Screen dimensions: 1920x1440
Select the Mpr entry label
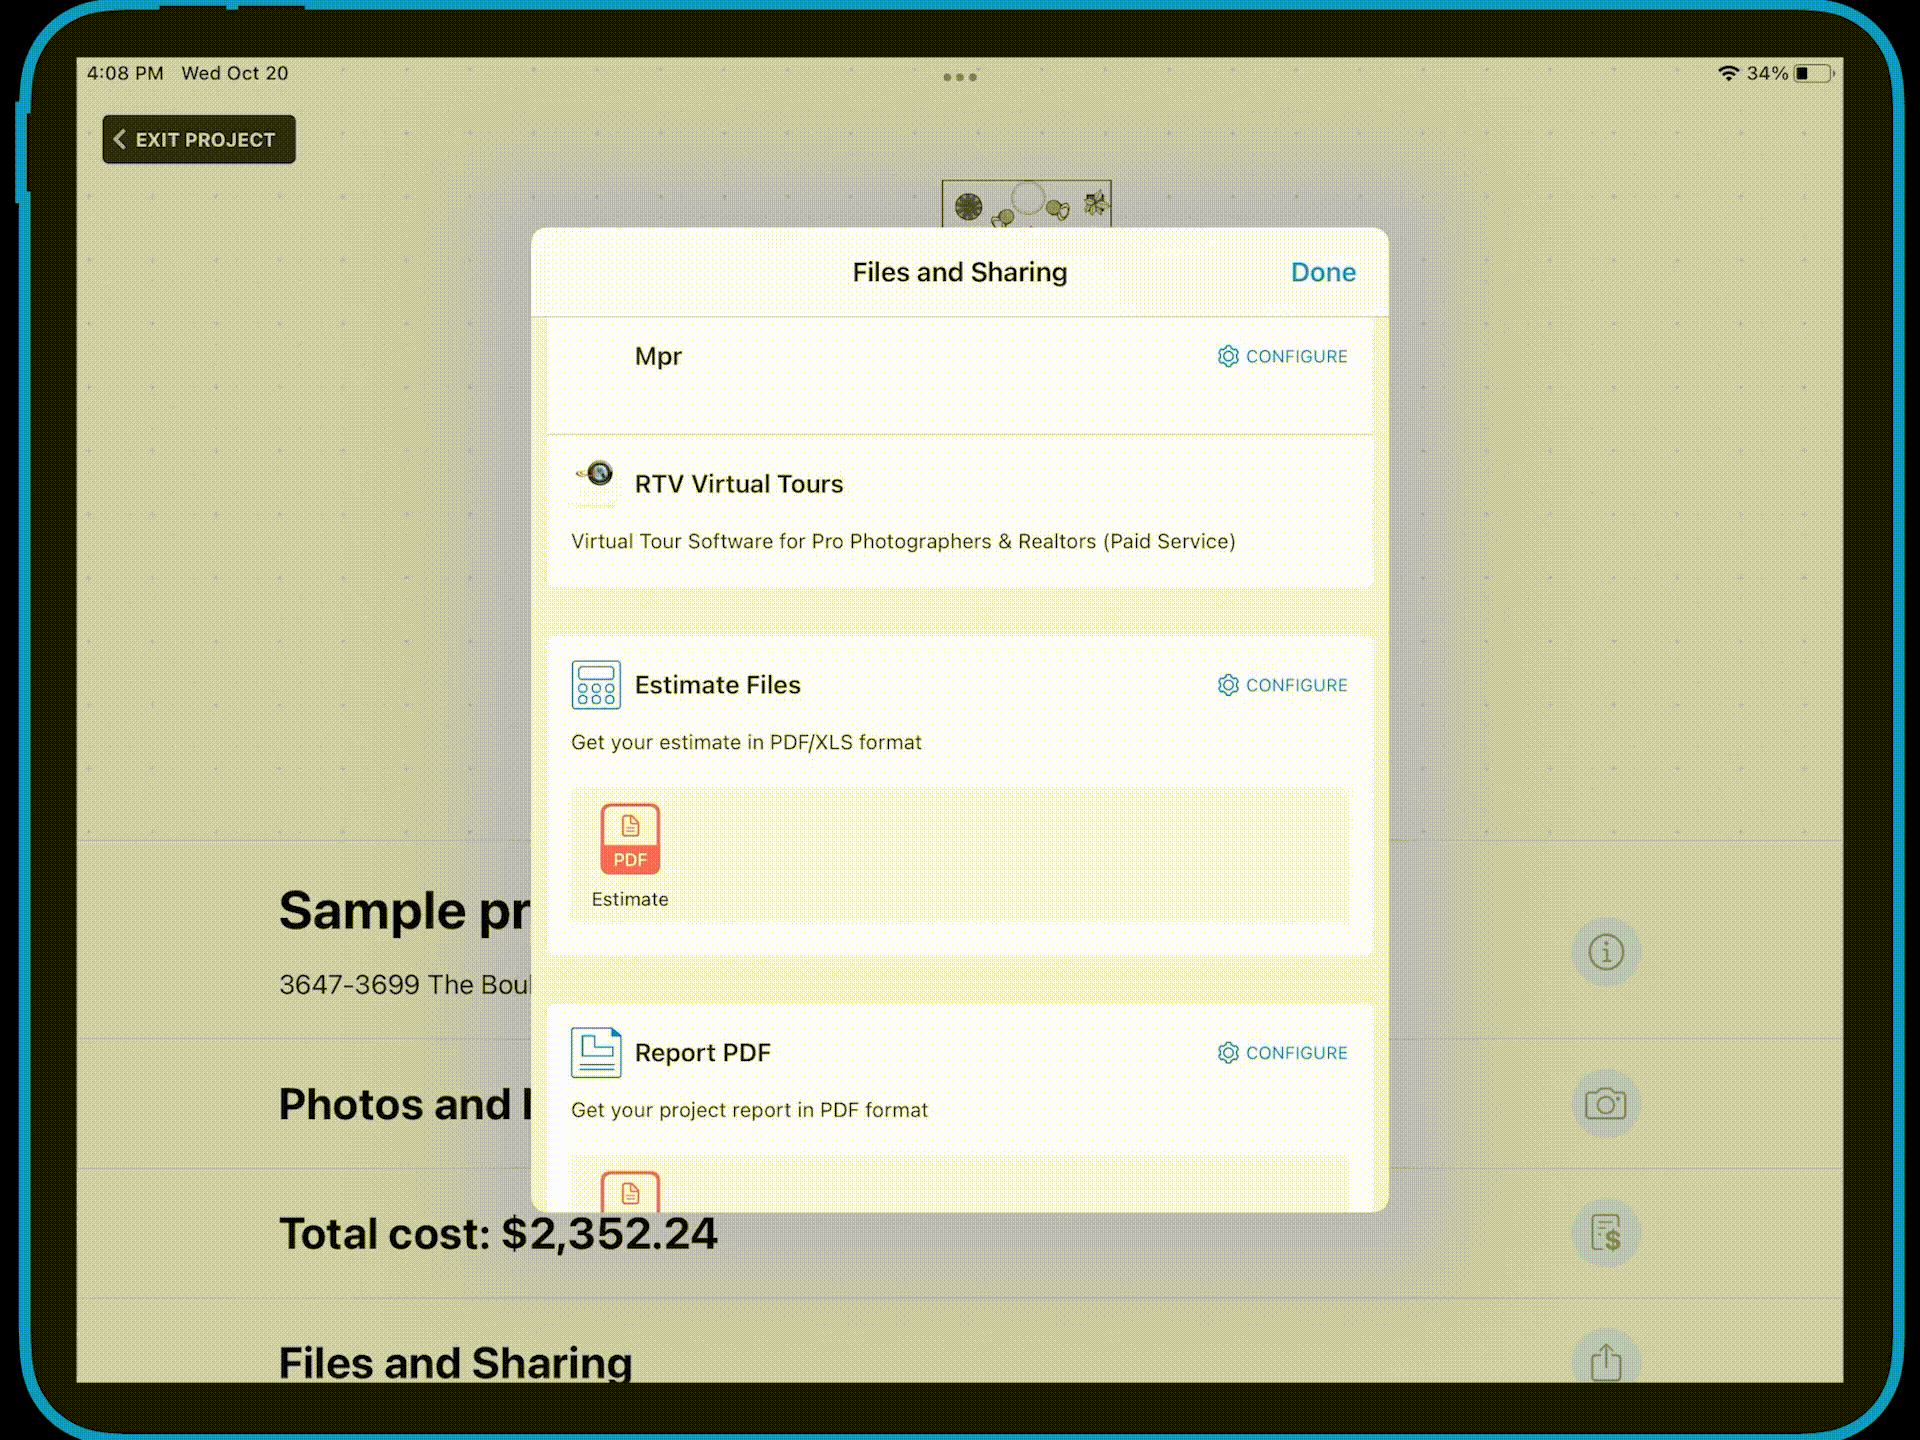pos(658,357)
